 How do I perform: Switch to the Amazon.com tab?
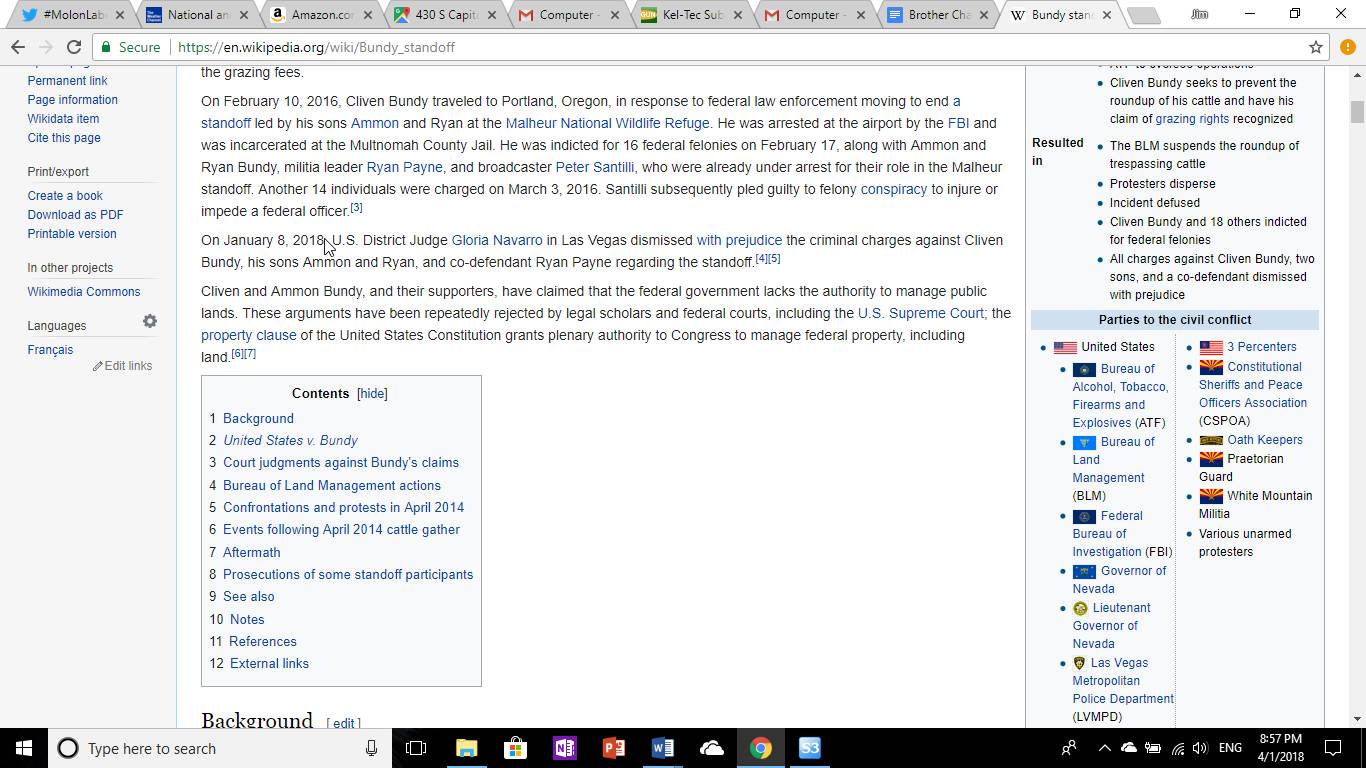click(320, 15)
